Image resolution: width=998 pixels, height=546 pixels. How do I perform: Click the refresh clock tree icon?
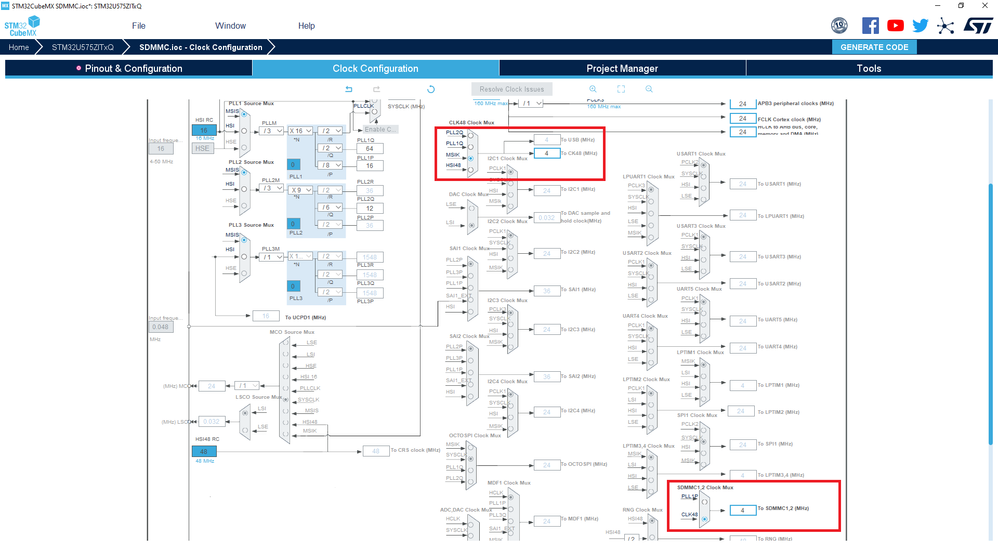(x=431, y=89)
